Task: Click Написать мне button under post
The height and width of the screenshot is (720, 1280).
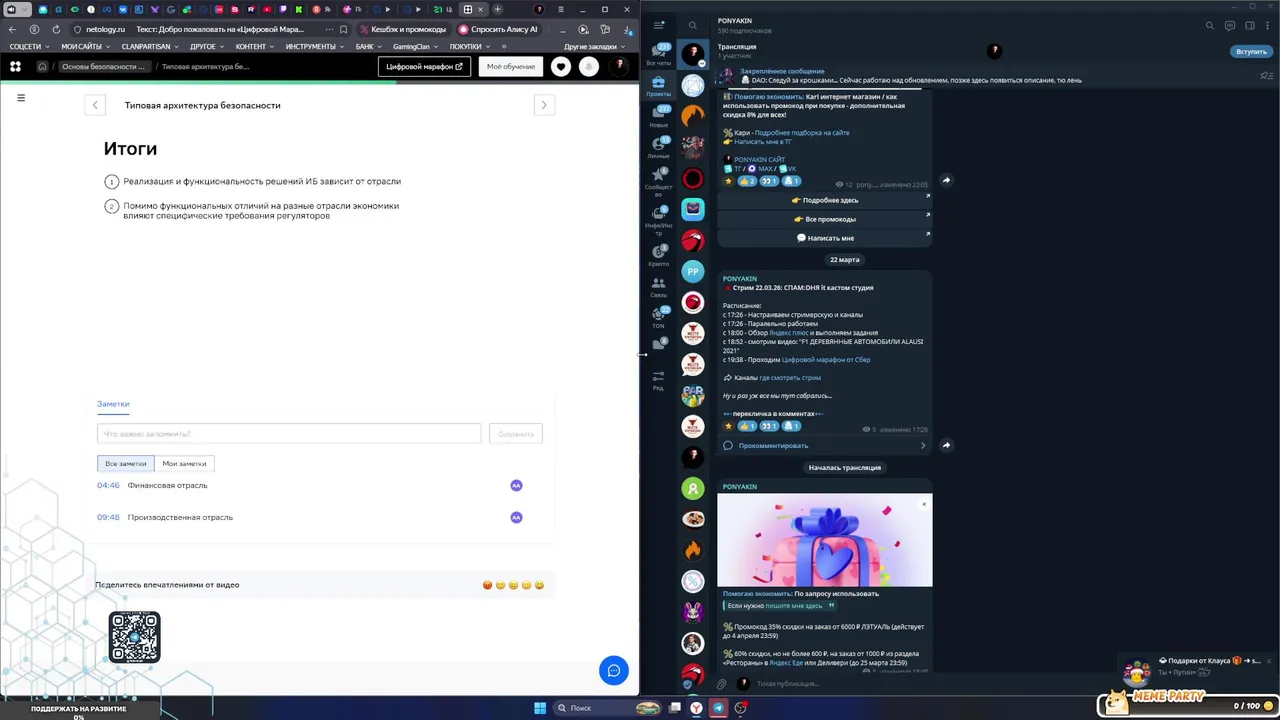Action: (824, 238)
